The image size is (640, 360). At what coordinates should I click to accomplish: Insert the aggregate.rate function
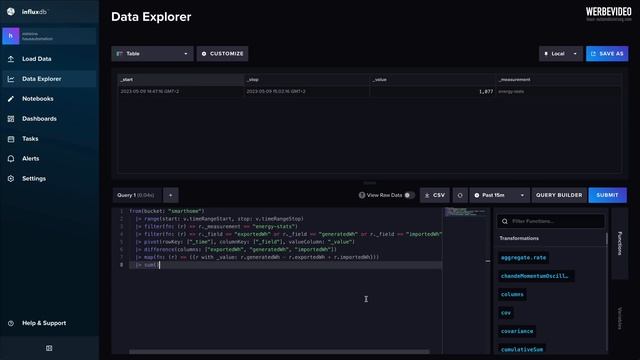[523, 258]
